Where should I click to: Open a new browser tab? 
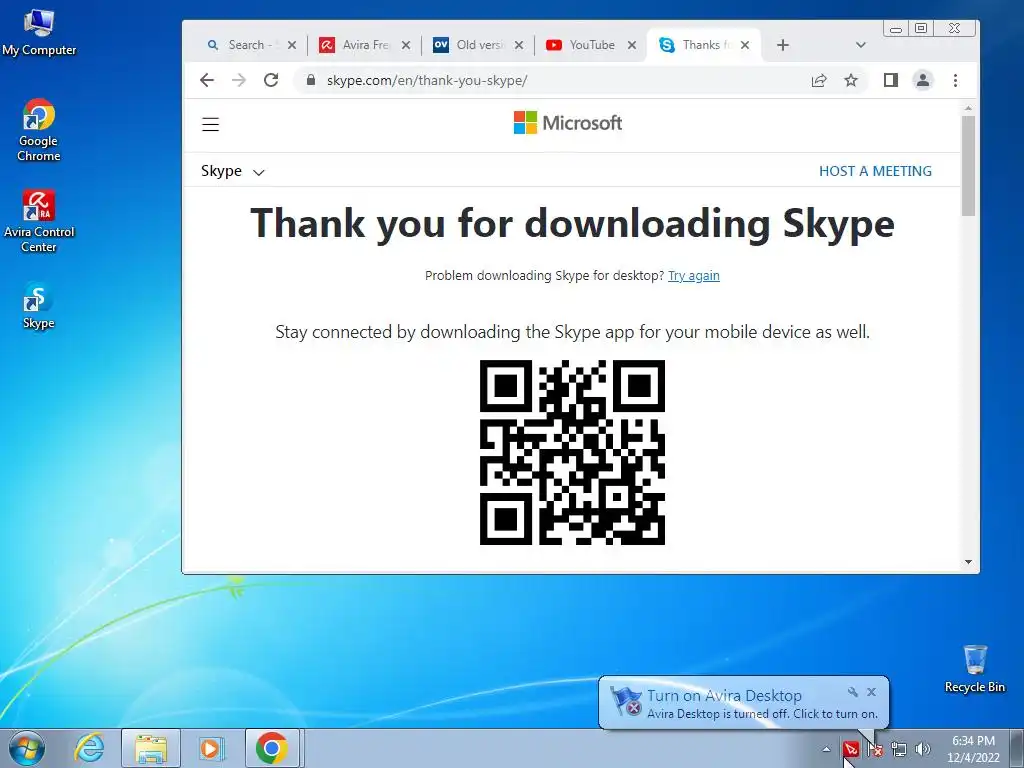tap(783, 45)
